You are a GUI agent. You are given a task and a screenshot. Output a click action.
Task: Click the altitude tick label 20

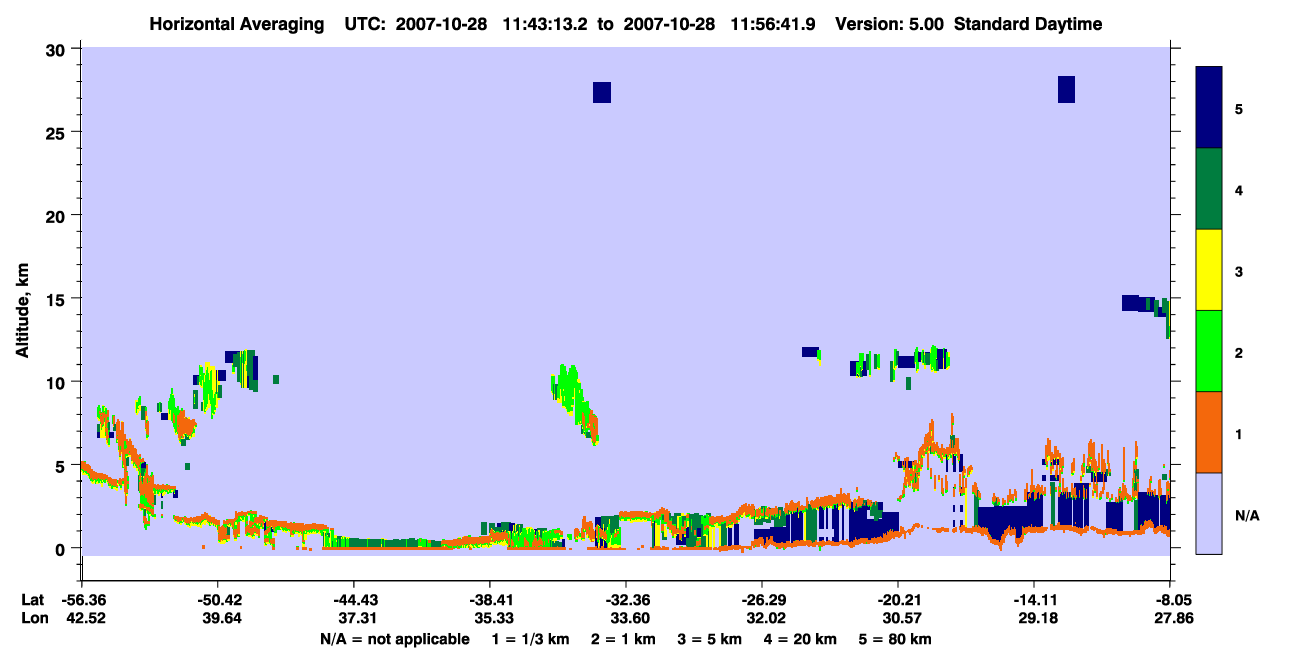(x=58, y=215)
